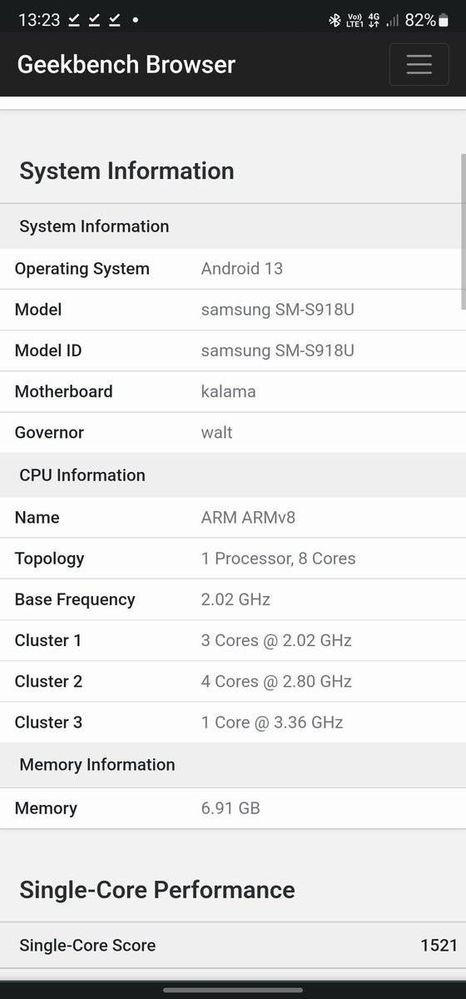
Task: Tap the Bluetooth status icon
Action: [x=334, y=20]
